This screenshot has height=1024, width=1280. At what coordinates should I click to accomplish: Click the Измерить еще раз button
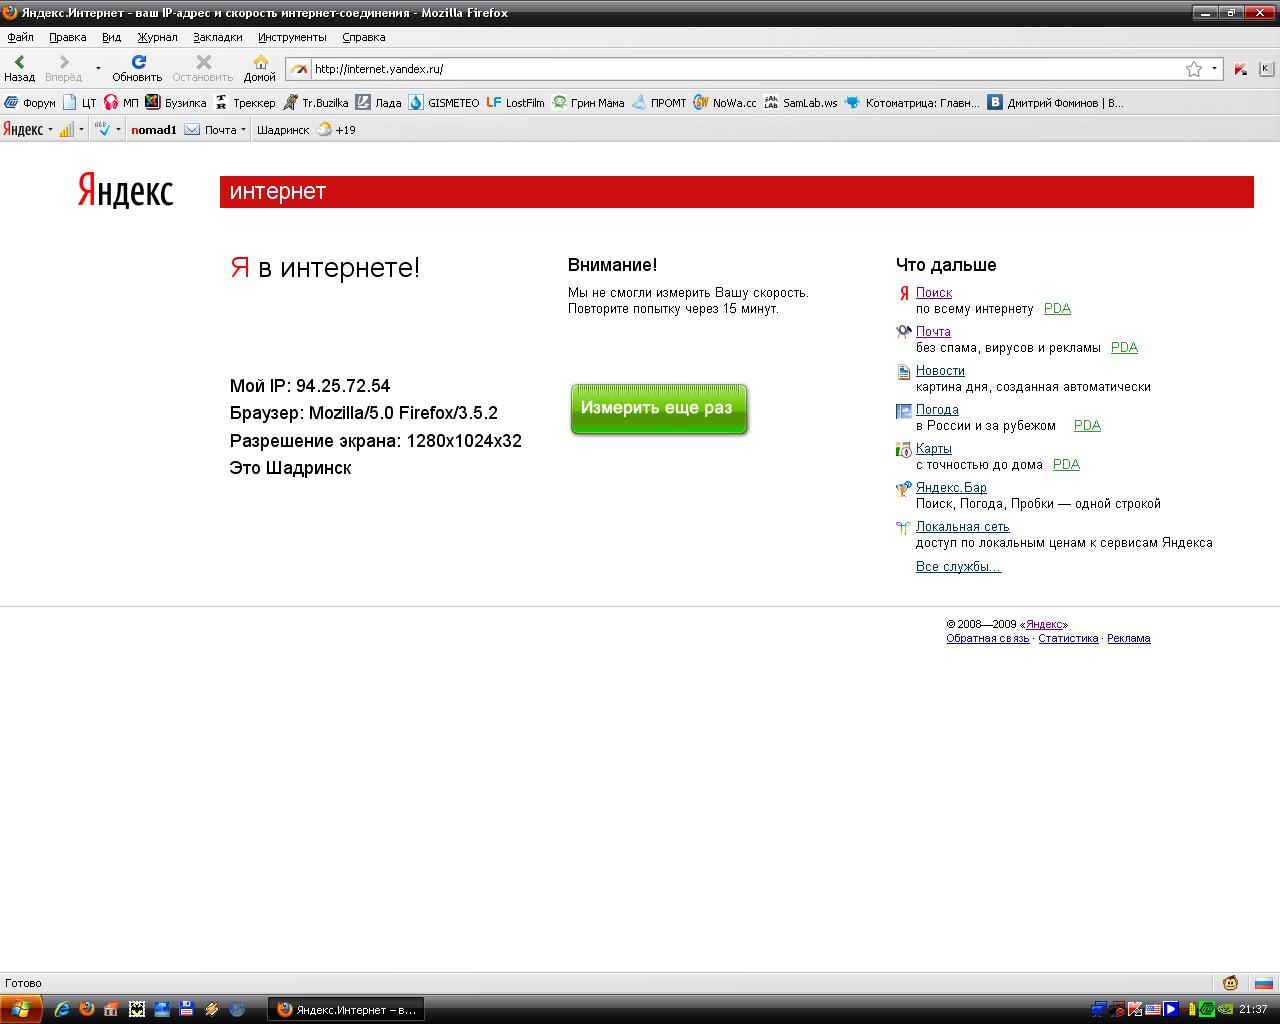click(x=658, y=408)
